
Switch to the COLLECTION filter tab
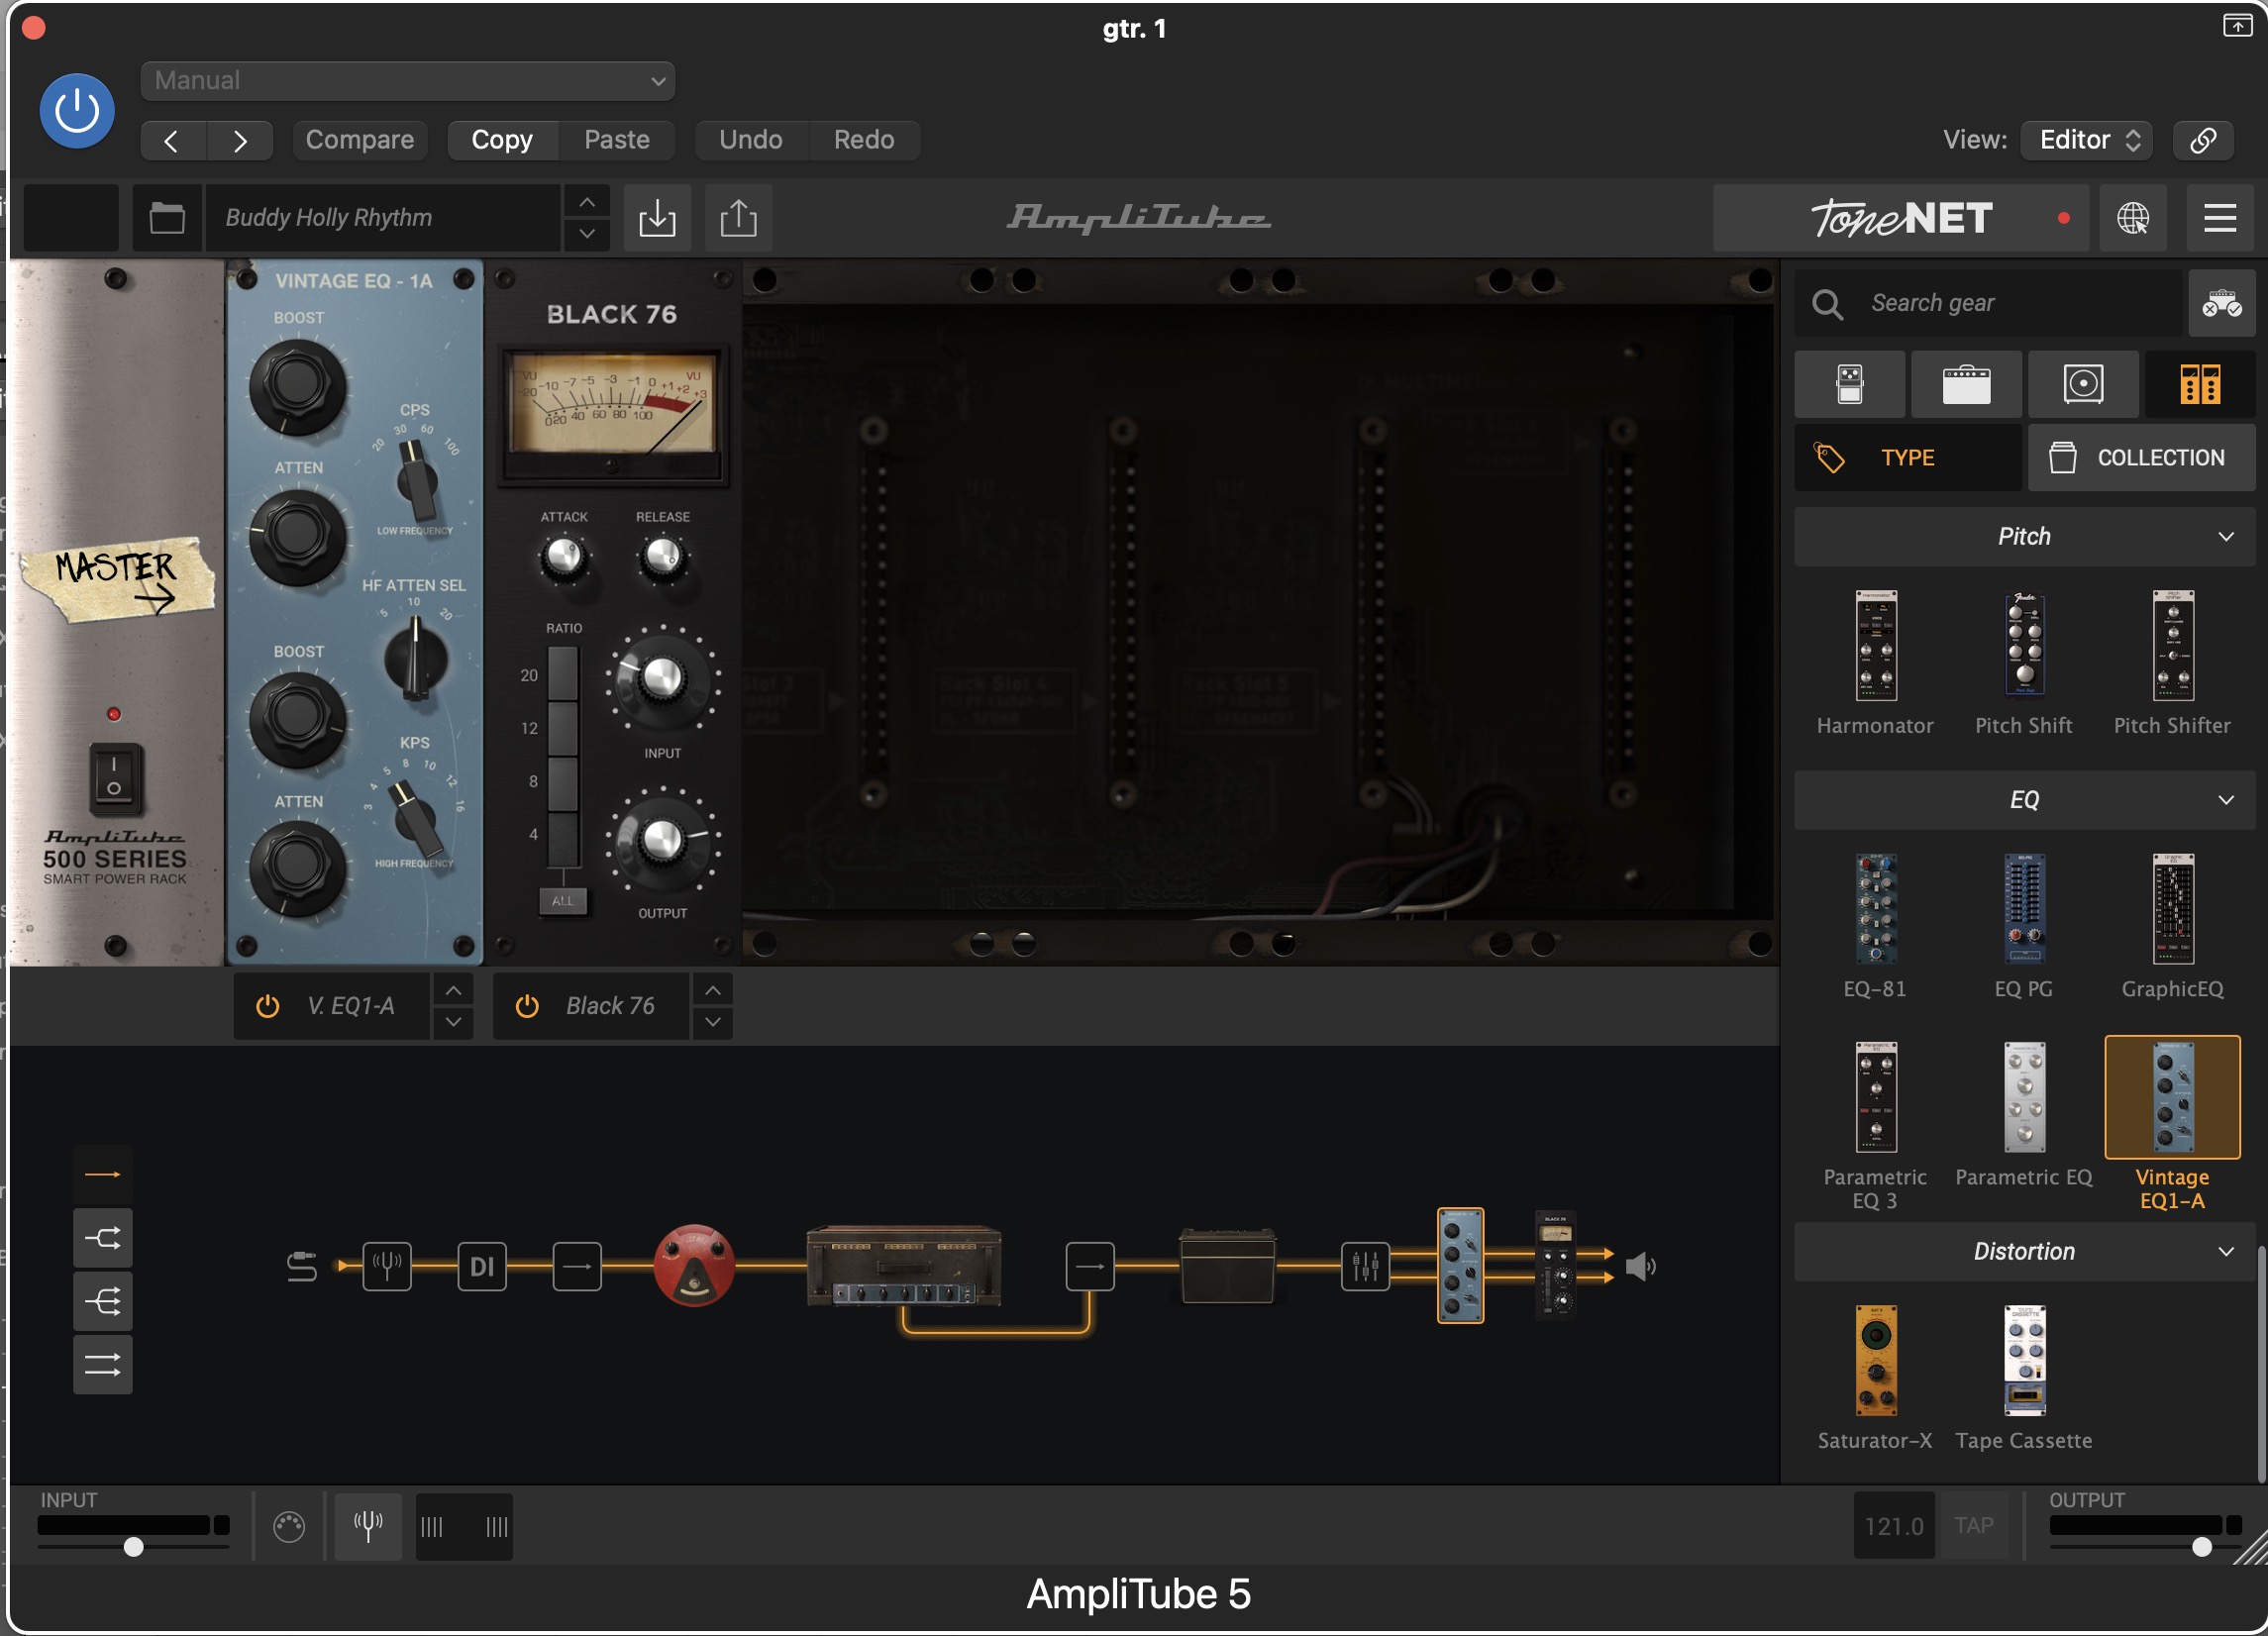click(x=2141, y=457)
